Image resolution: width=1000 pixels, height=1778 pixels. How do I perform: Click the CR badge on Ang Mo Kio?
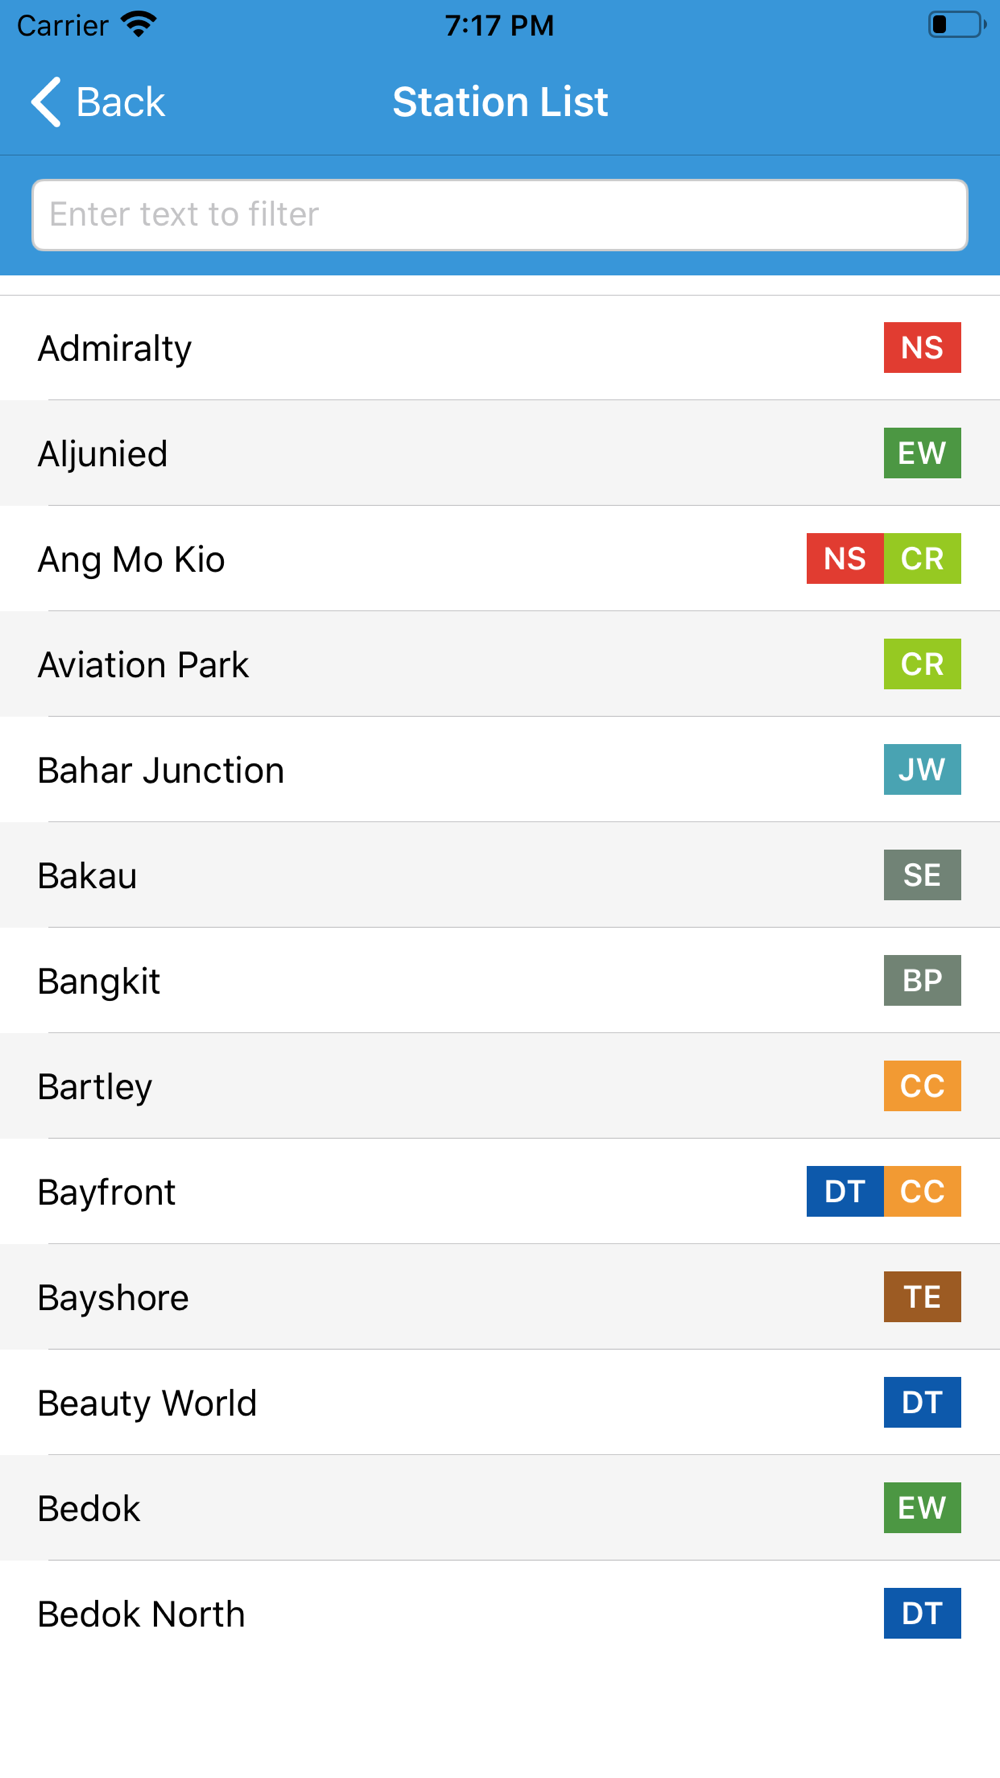(x=922, y=558)
